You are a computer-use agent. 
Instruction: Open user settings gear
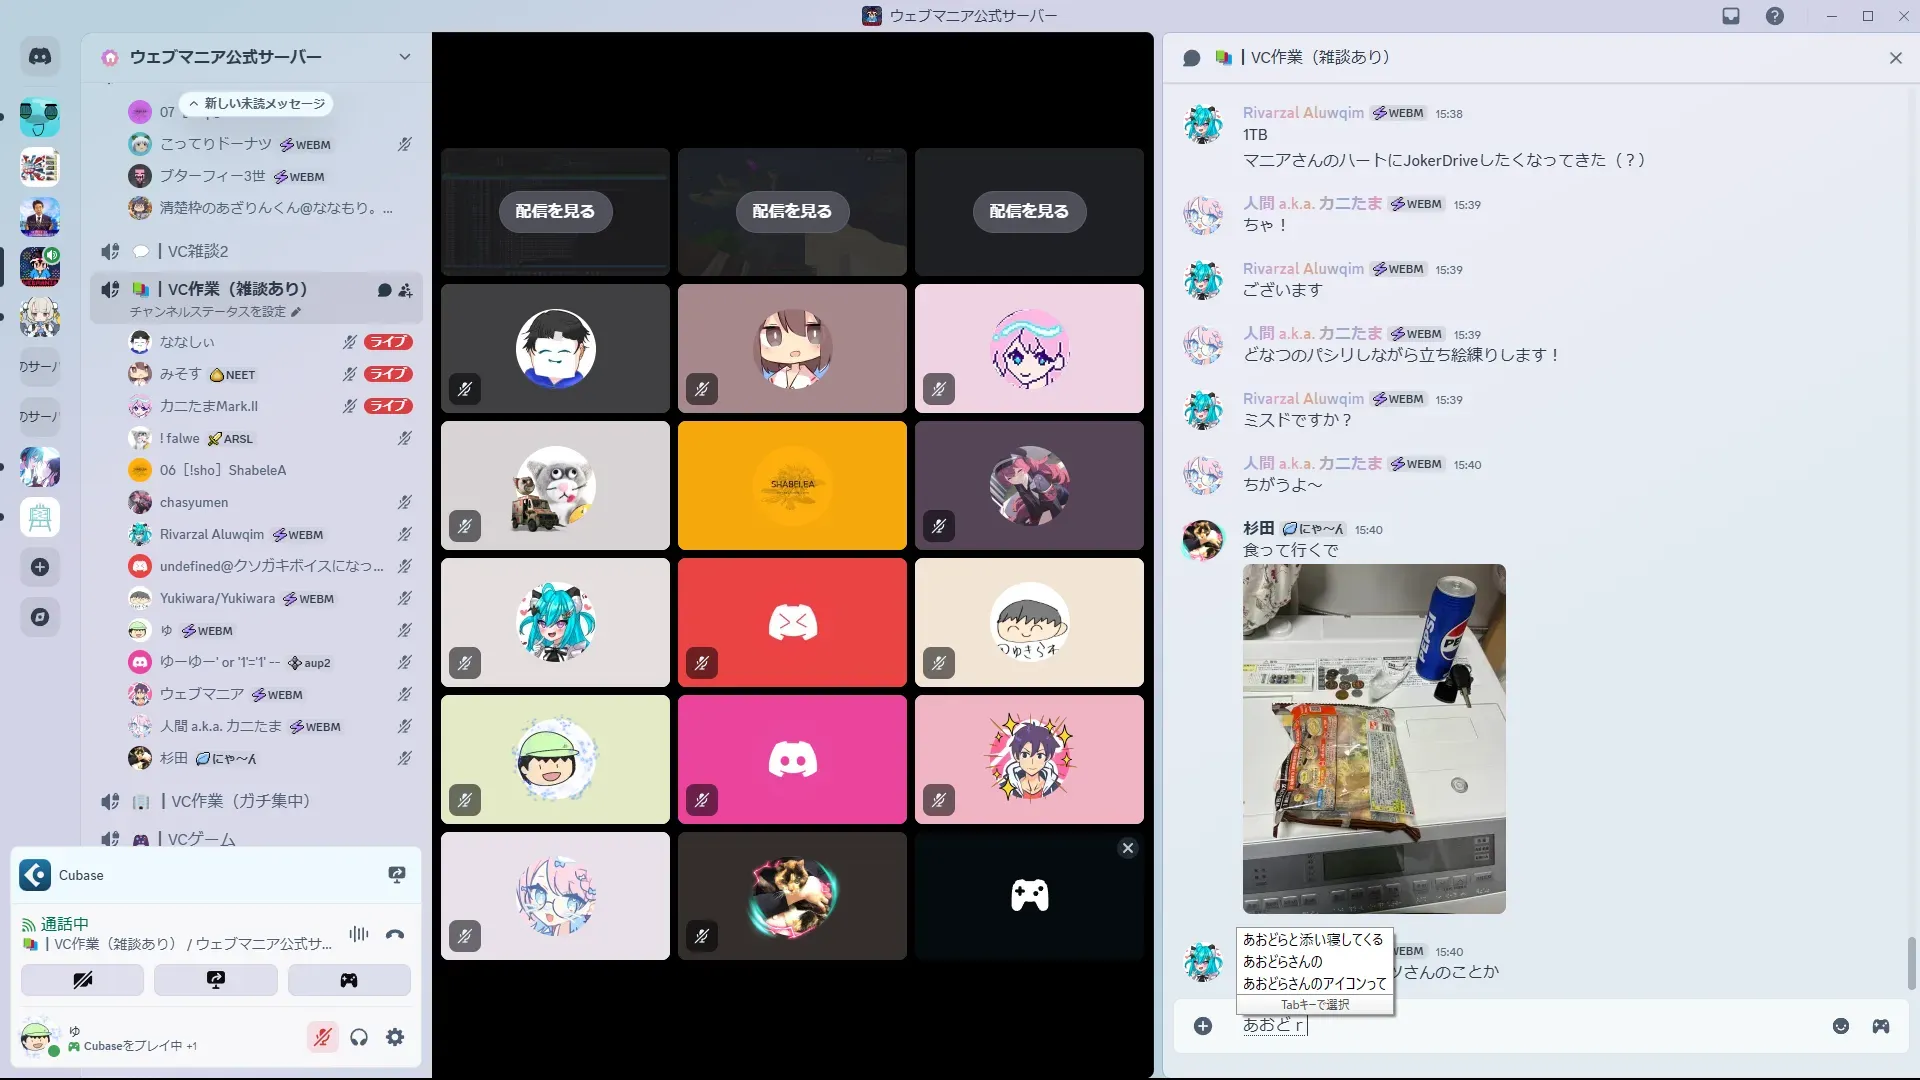[x=395, y=1038]
